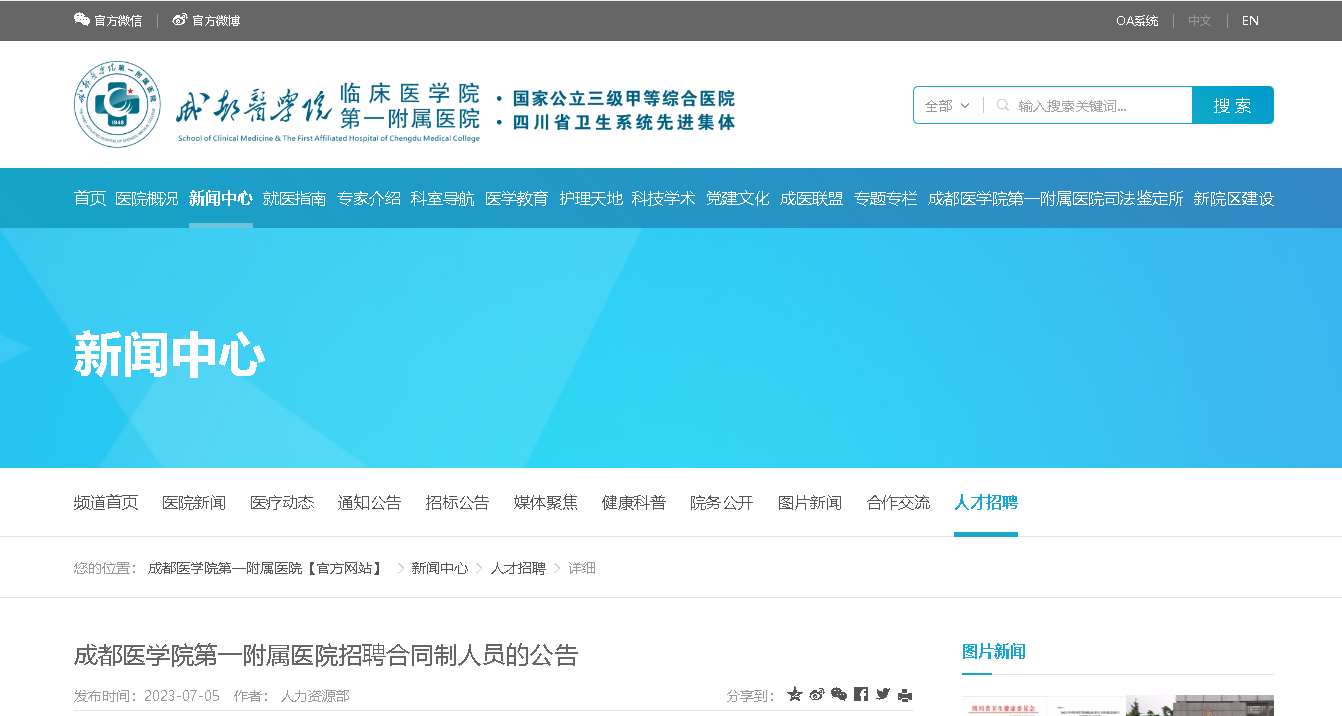Share article to Facebook
The height and width of the screenshot is (716, 1342).
coord(861,694)
